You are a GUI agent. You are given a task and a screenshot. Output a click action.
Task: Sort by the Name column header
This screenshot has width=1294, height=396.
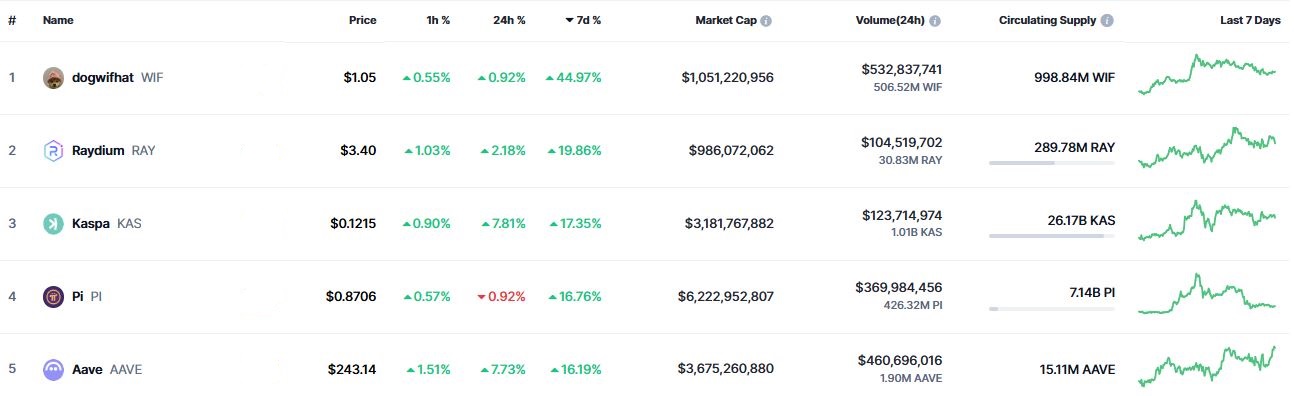click(x=58, y=21)
